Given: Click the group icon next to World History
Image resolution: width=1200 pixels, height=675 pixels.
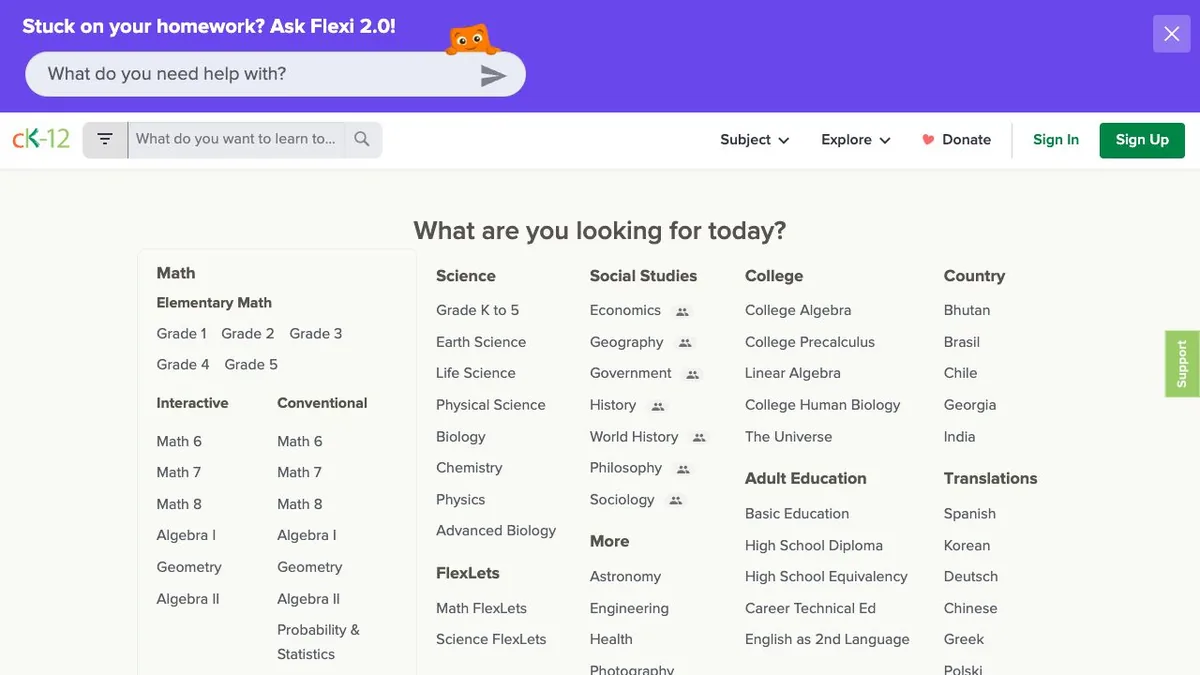Looking at the screenshot, I should [x=699, y=438].
